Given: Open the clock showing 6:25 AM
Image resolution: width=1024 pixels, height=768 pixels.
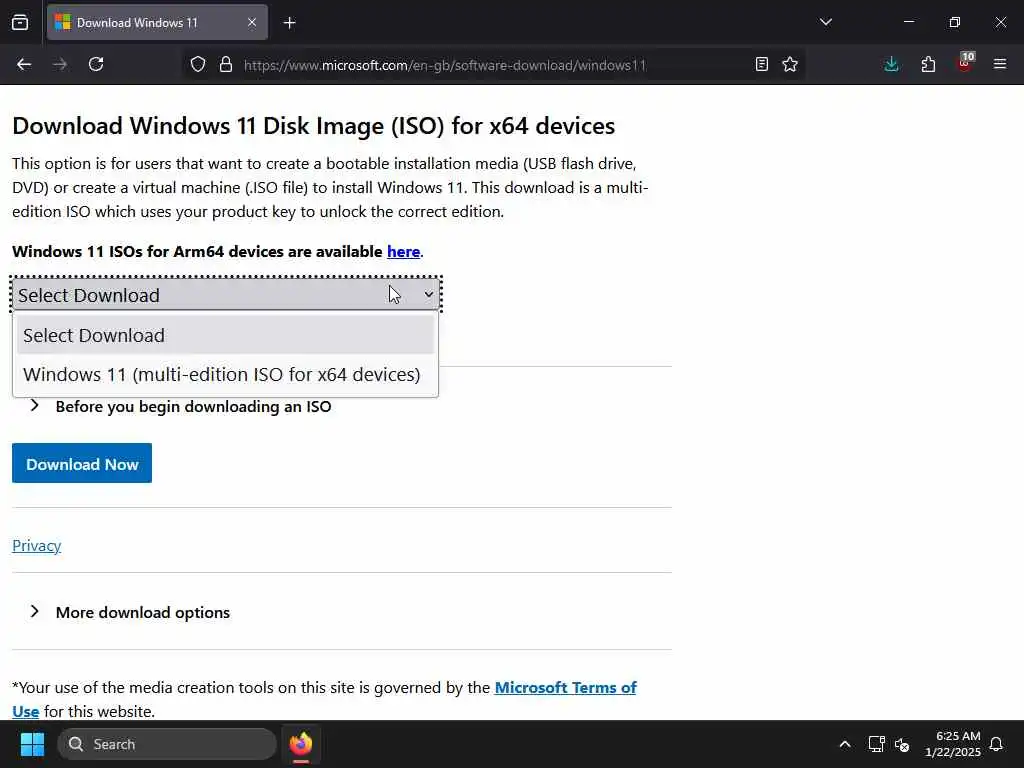Looking at the screenshot, I should tap(952, 744).
